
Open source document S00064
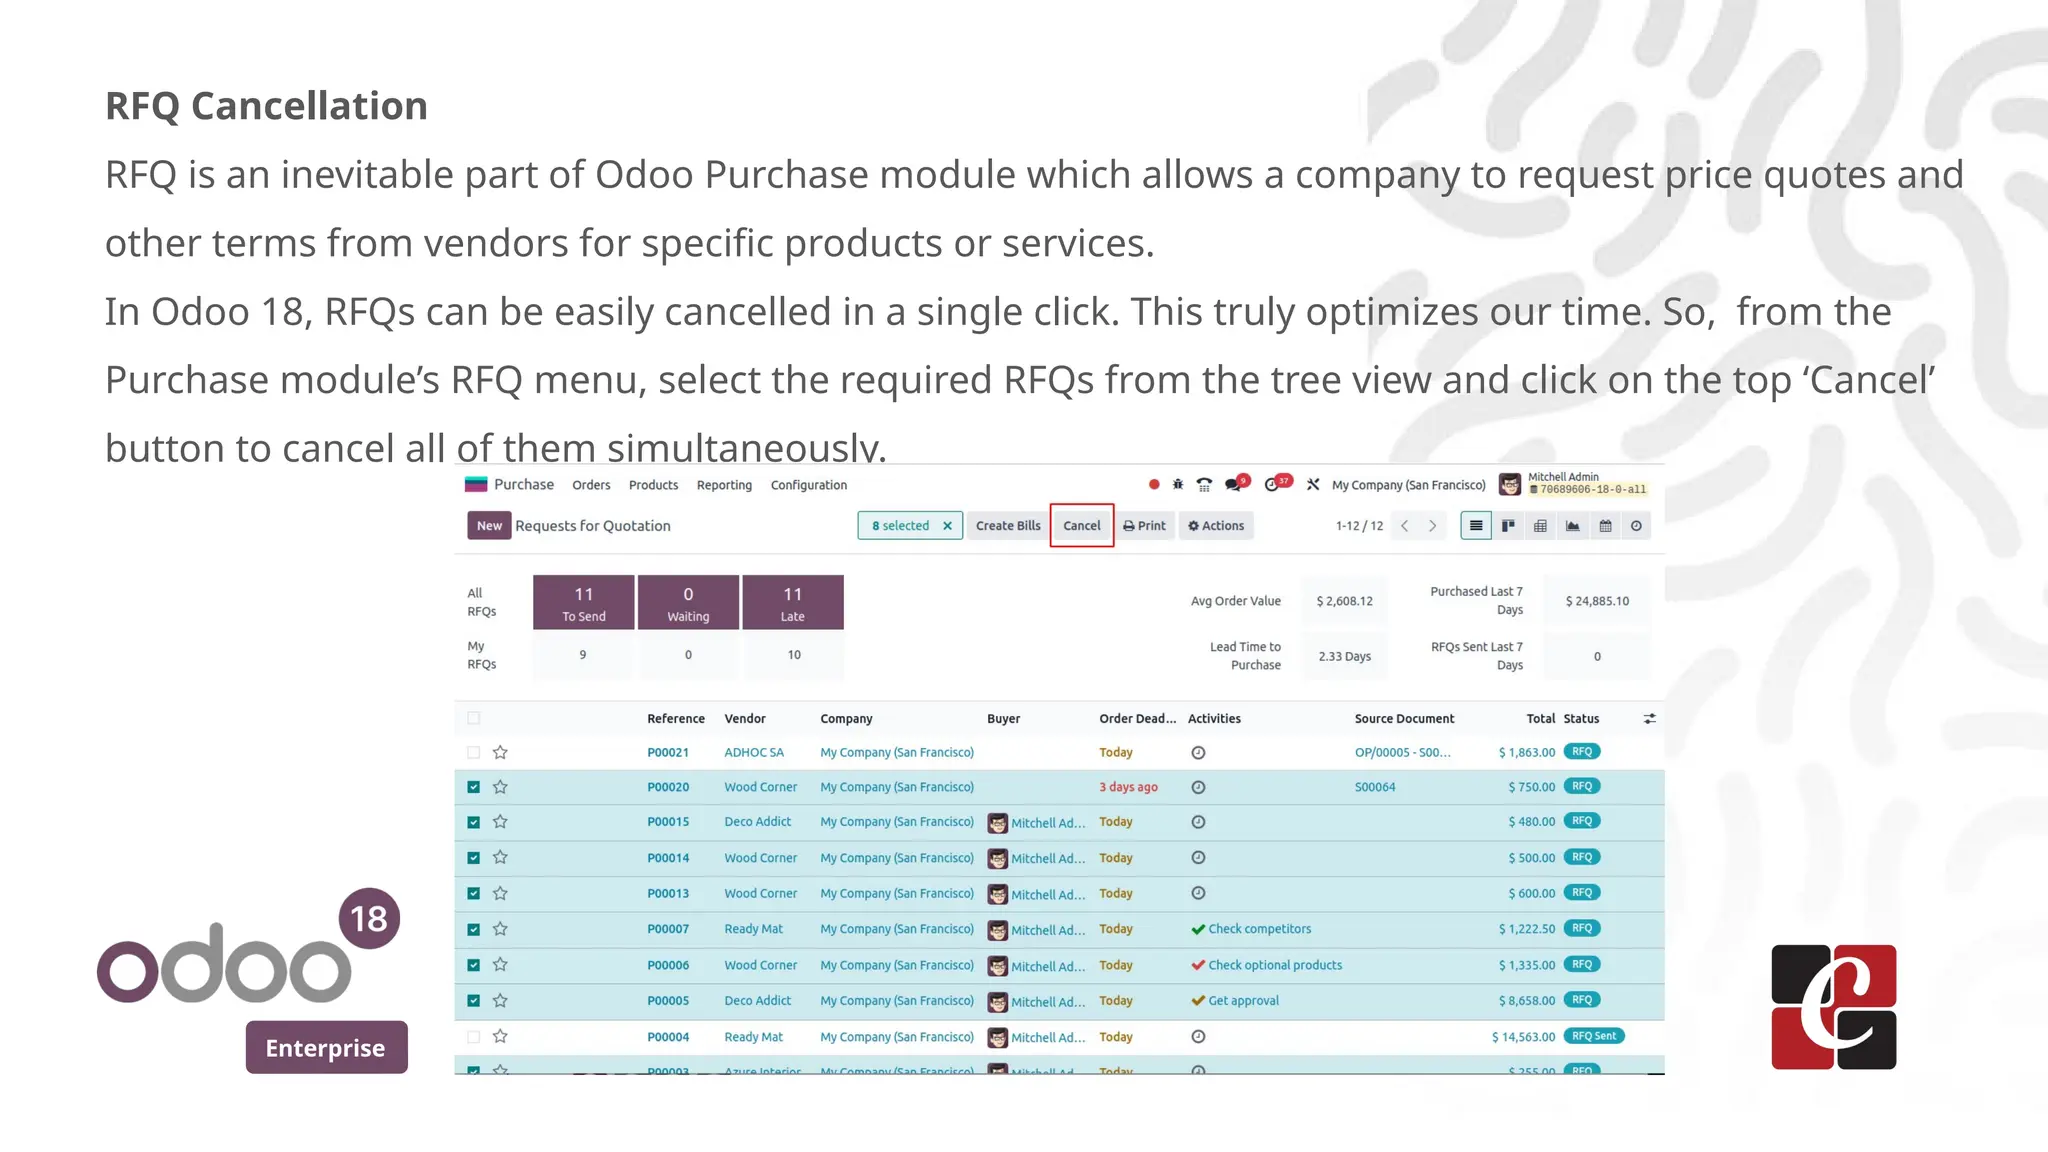(x=1375, y=787)
